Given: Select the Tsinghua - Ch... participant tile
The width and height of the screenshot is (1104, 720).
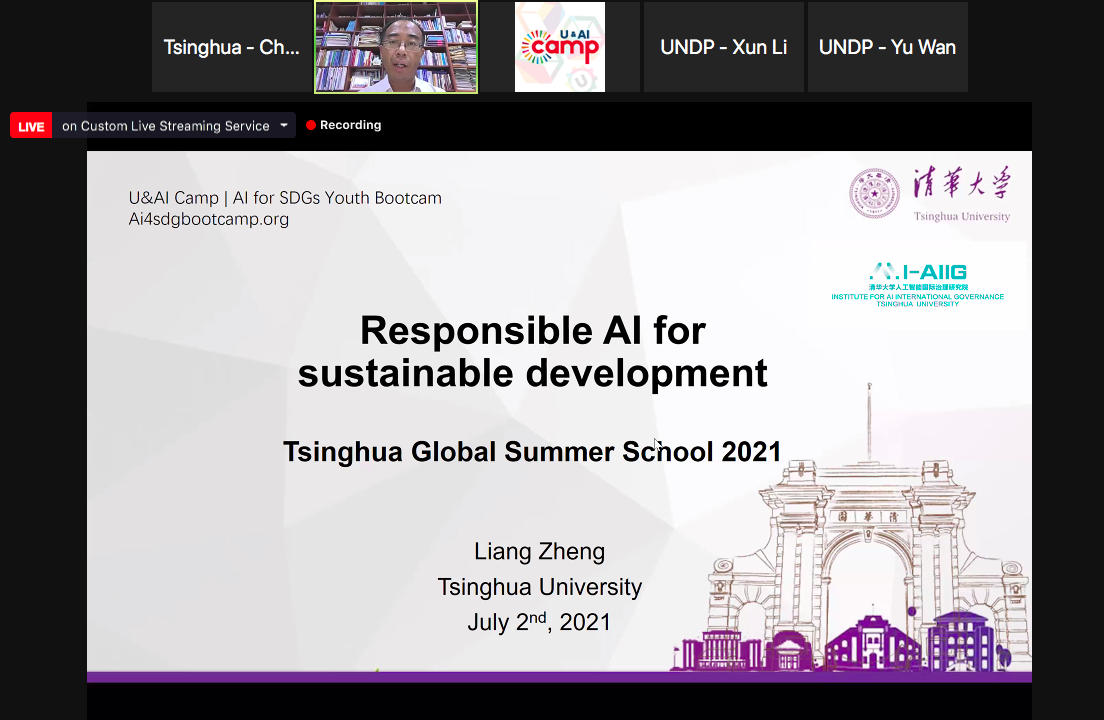Looking at the screenshot, I should (x=231, y=47).
